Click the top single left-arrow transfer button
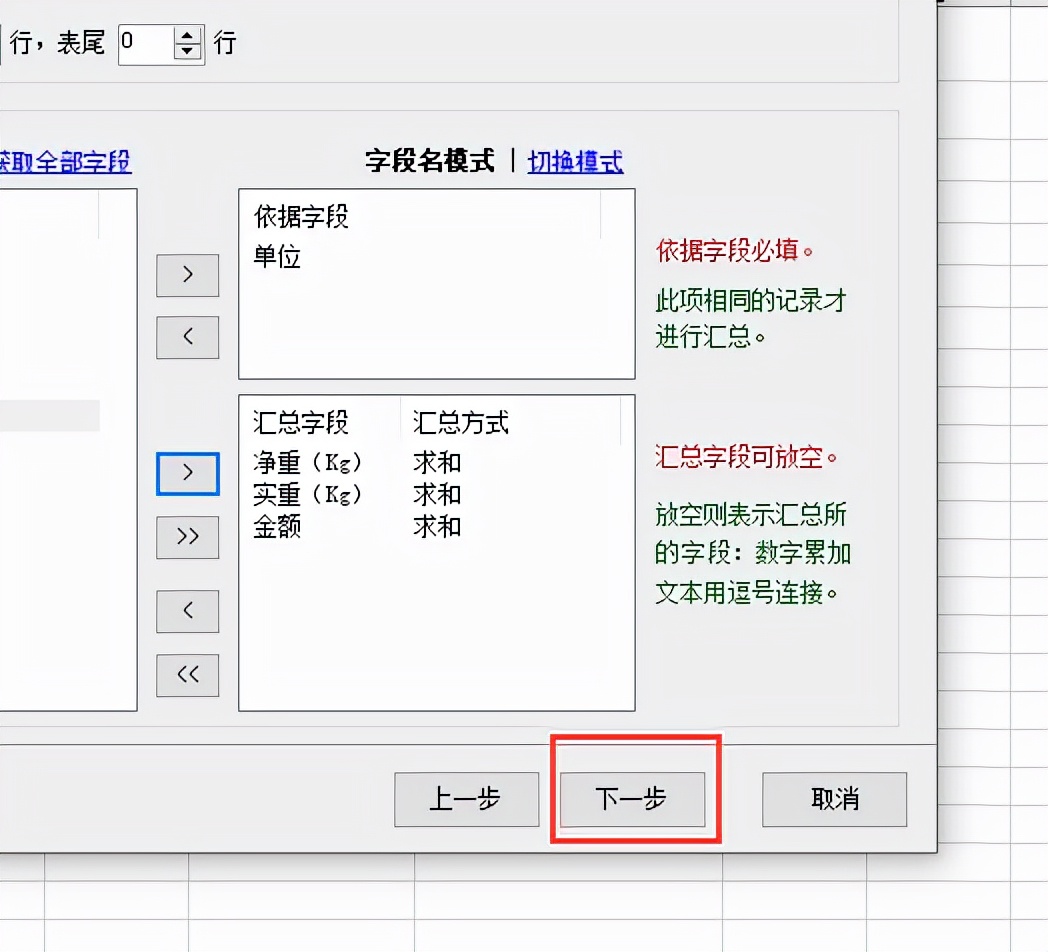This screenshot has height=952, width=1048. (x=187, y=337)
